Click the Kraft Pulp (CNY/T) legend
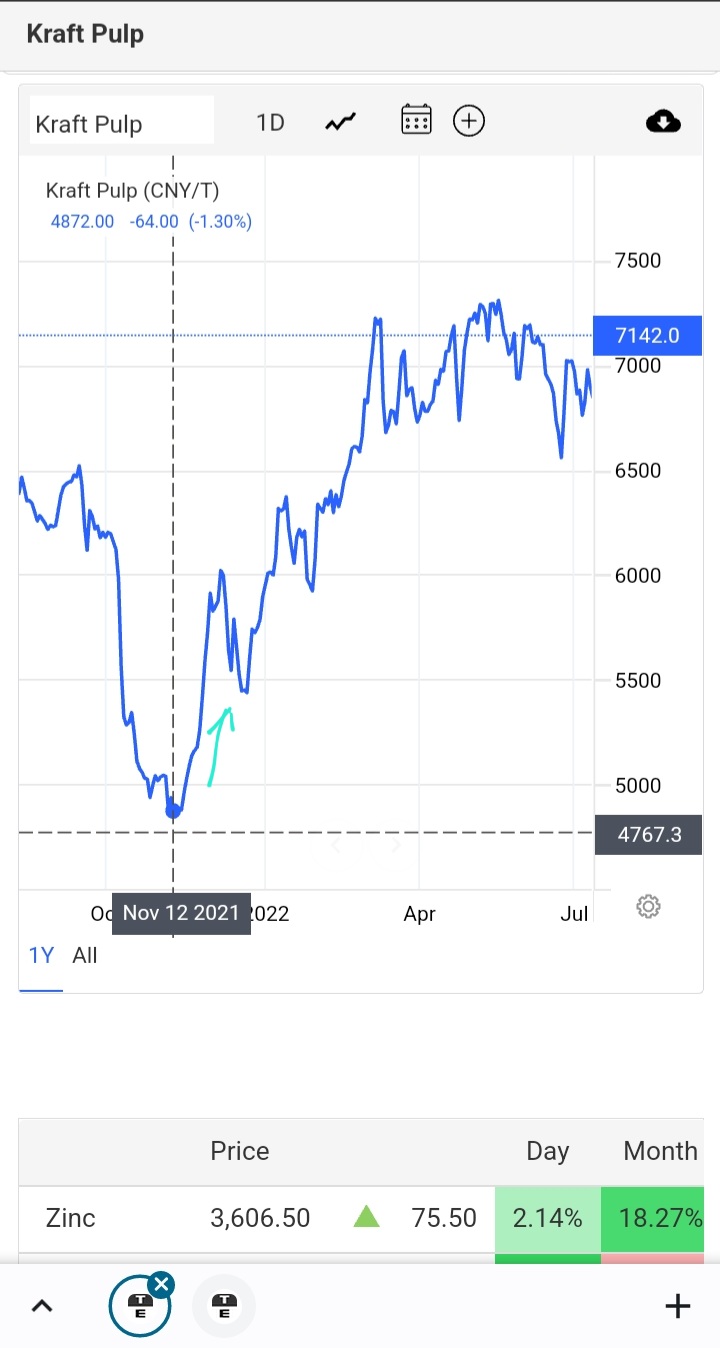The height and width of the screenshot is (1348, 720). 132,190
